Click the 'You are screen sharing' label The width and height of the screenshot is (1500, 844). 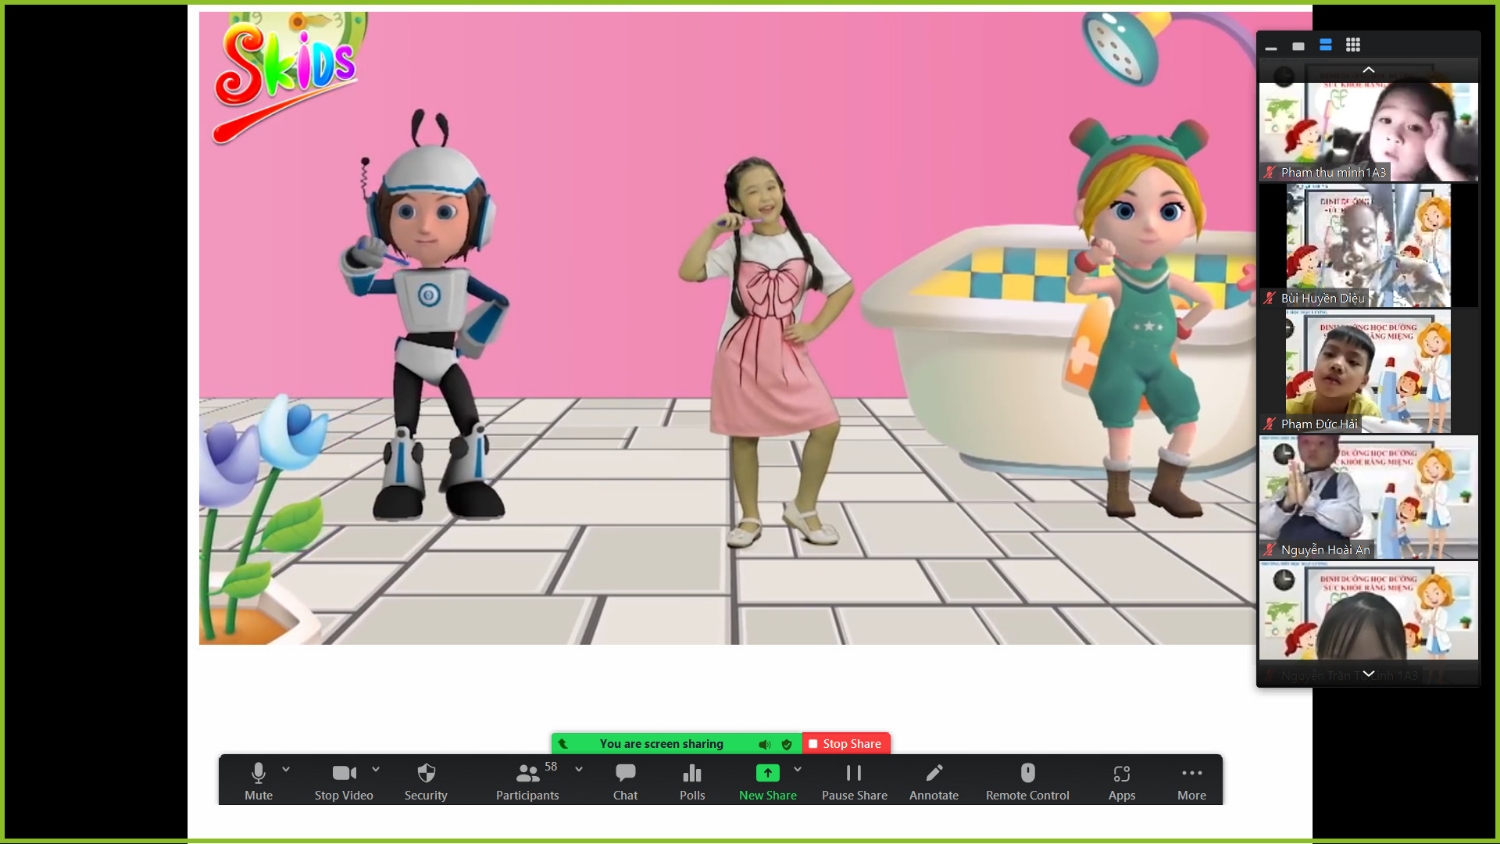click(661, 744)
